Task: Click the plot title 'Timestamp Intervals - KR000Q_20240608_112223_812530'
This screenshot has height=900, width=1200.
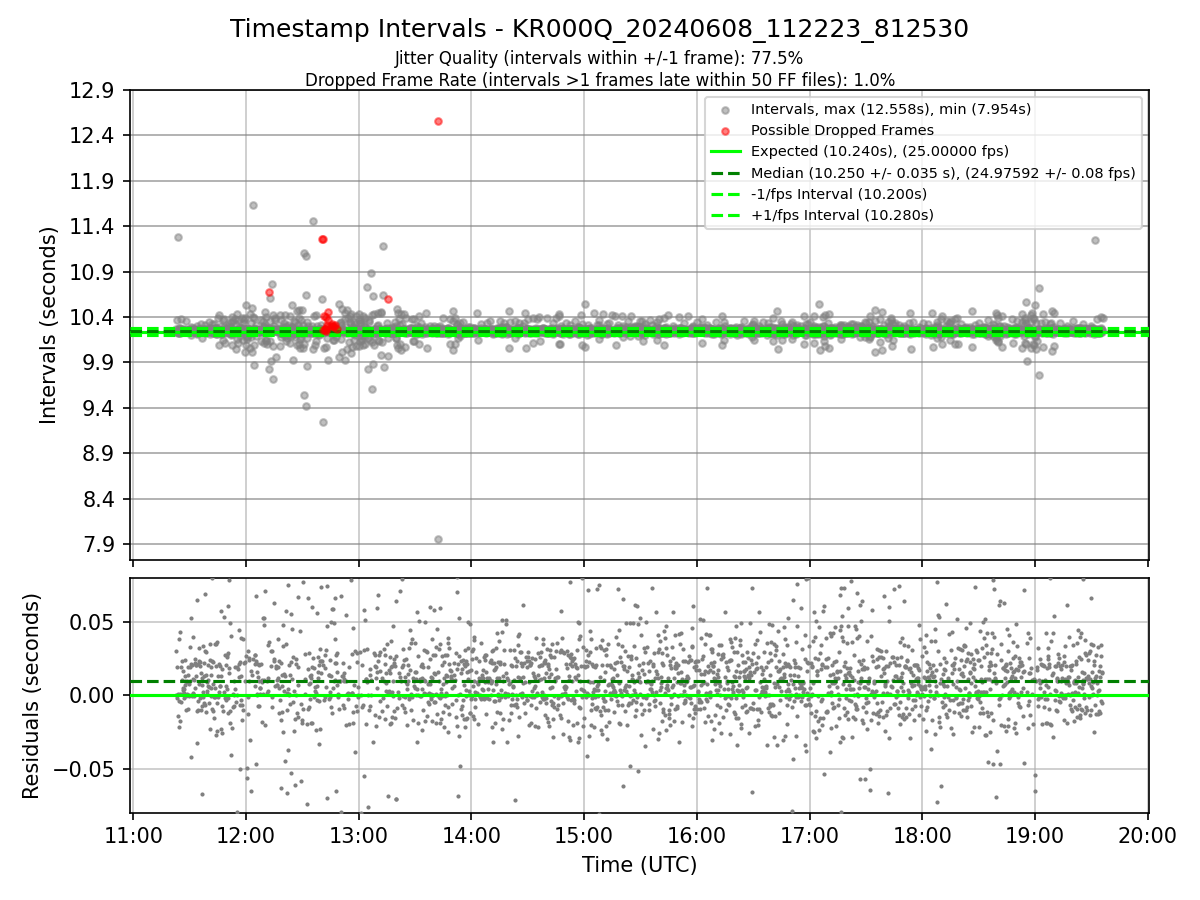Action: pos(599,29)
